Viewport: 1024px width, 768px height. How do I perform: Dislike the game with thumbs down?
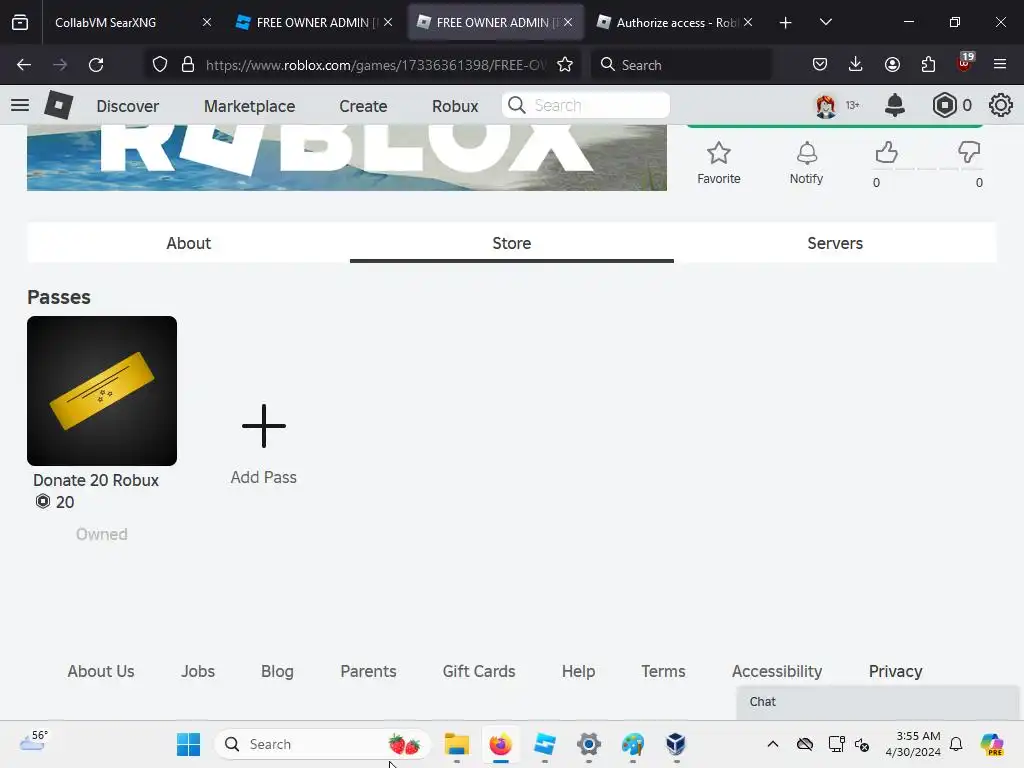(969, 153)
